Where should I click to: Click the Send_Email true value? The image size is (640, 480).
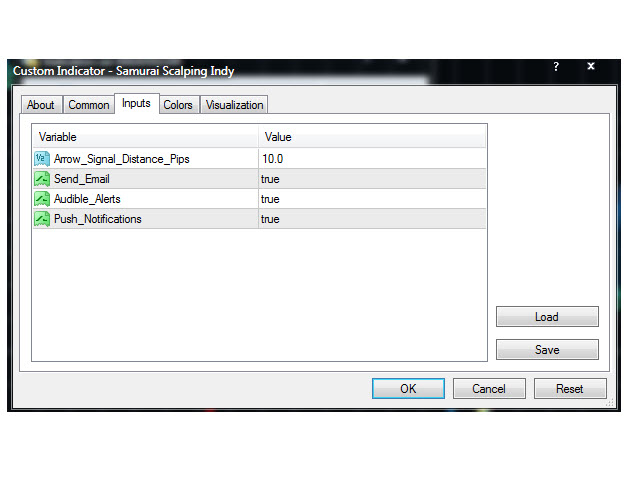[x=372, y=179]
